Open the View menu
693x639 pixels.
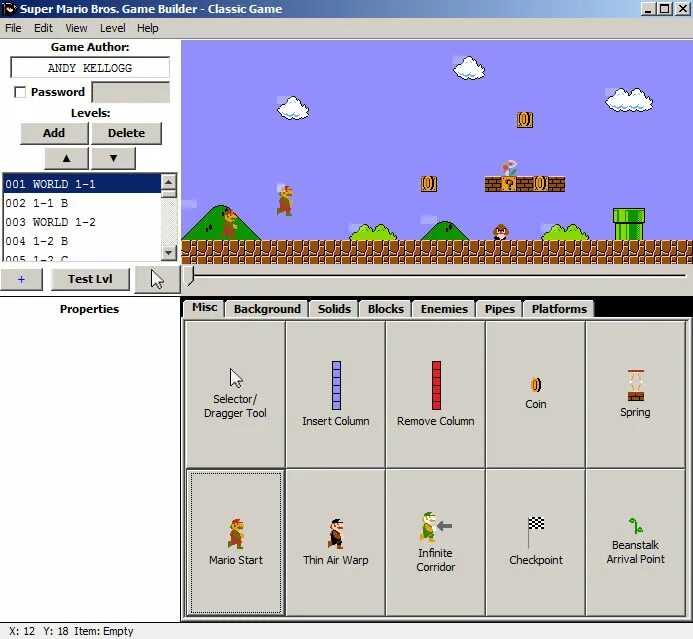click(76, 28)
